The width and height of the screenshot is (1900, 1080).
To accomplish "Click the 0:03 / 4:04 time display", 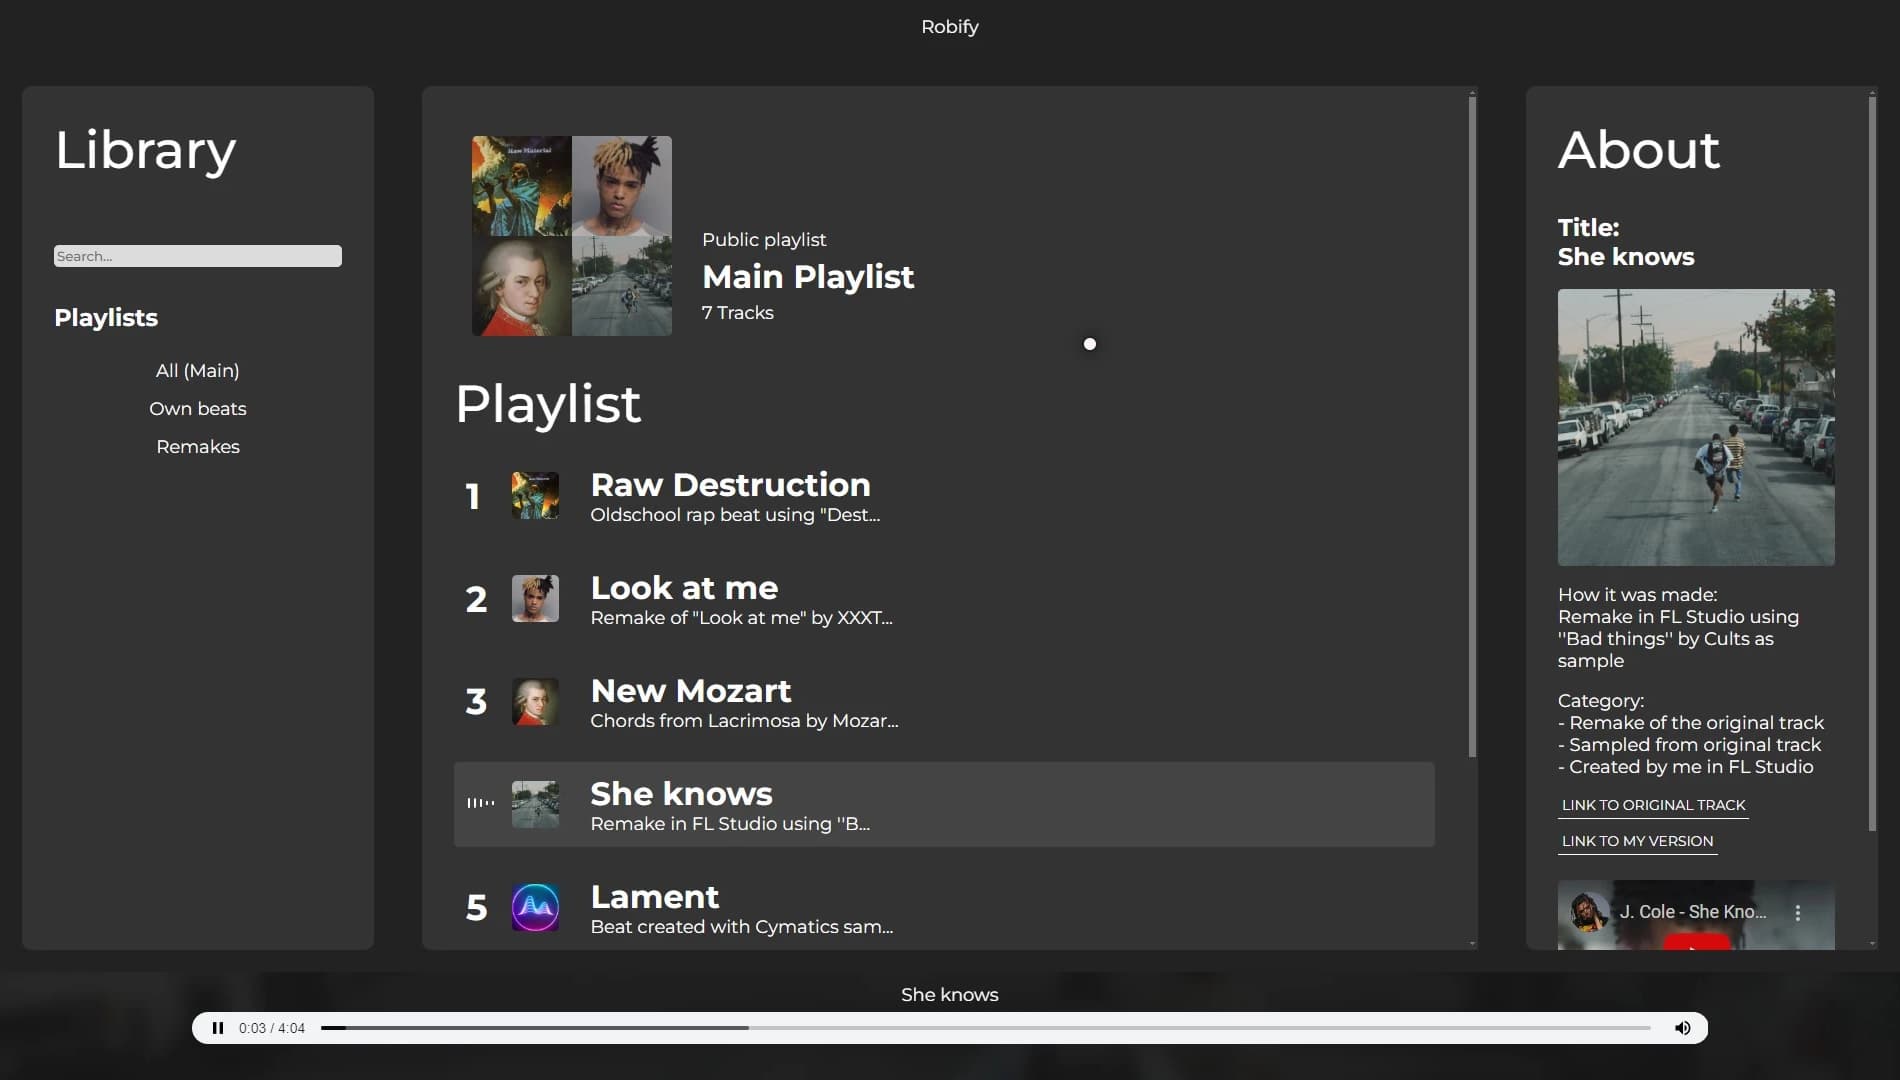I will click(x=272, y=1028).
